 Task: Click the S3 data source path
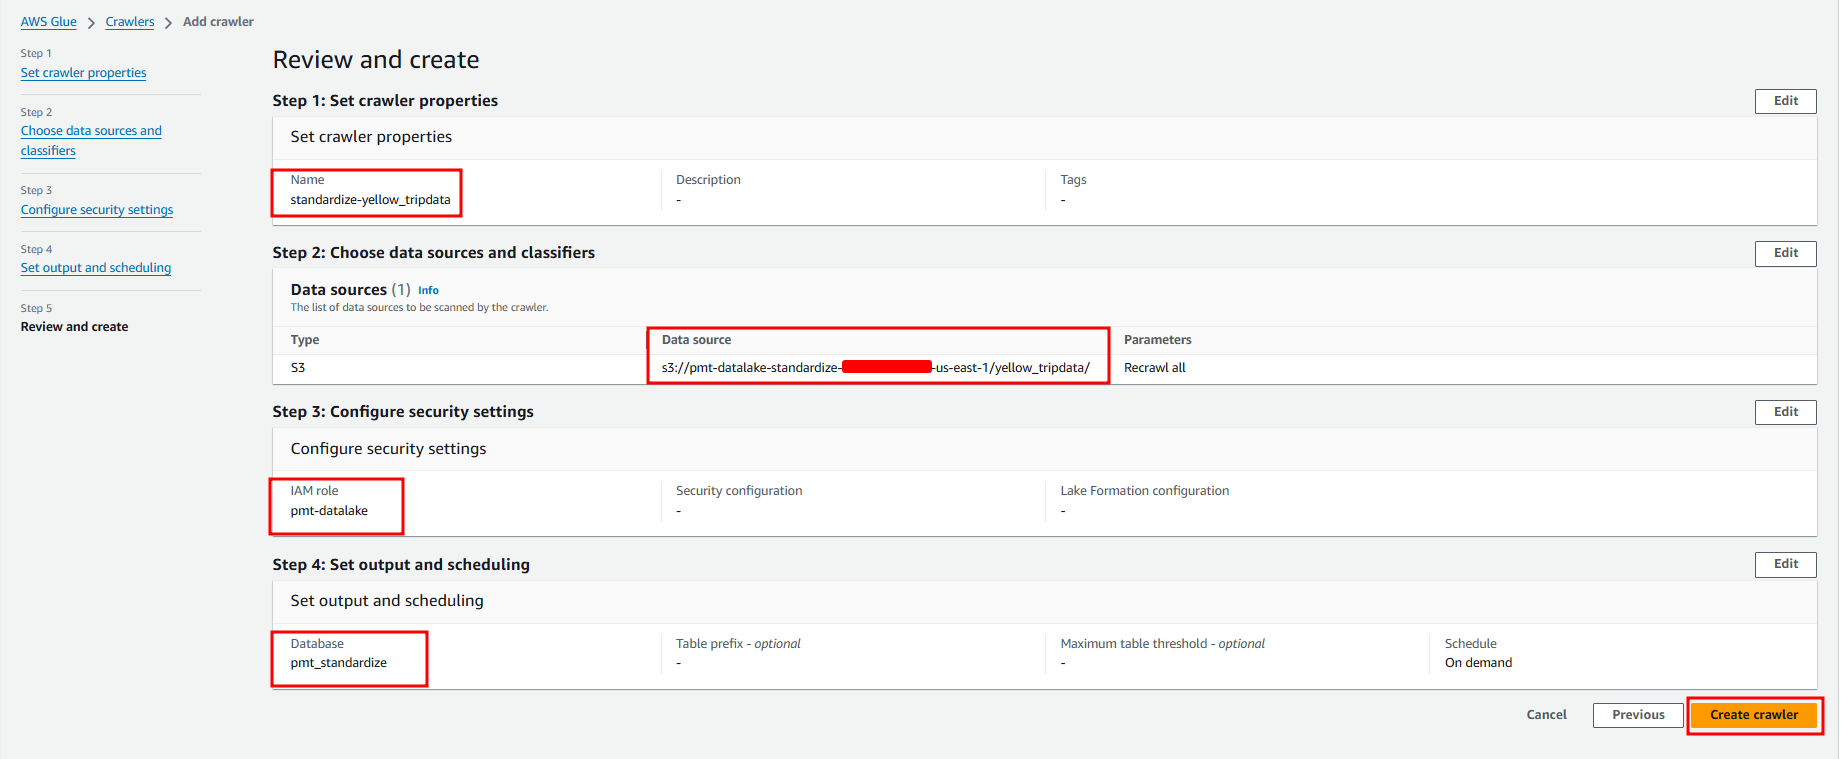click(x=875, y=368)
